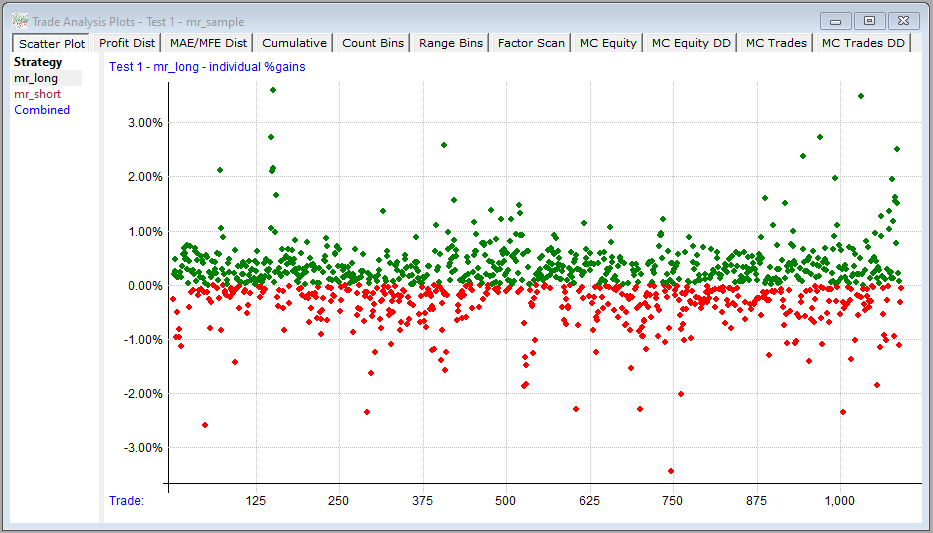933x533 pixels.
Task: Click the Trade Analysis Plots app icon in title bar
Action: (20, 21)
